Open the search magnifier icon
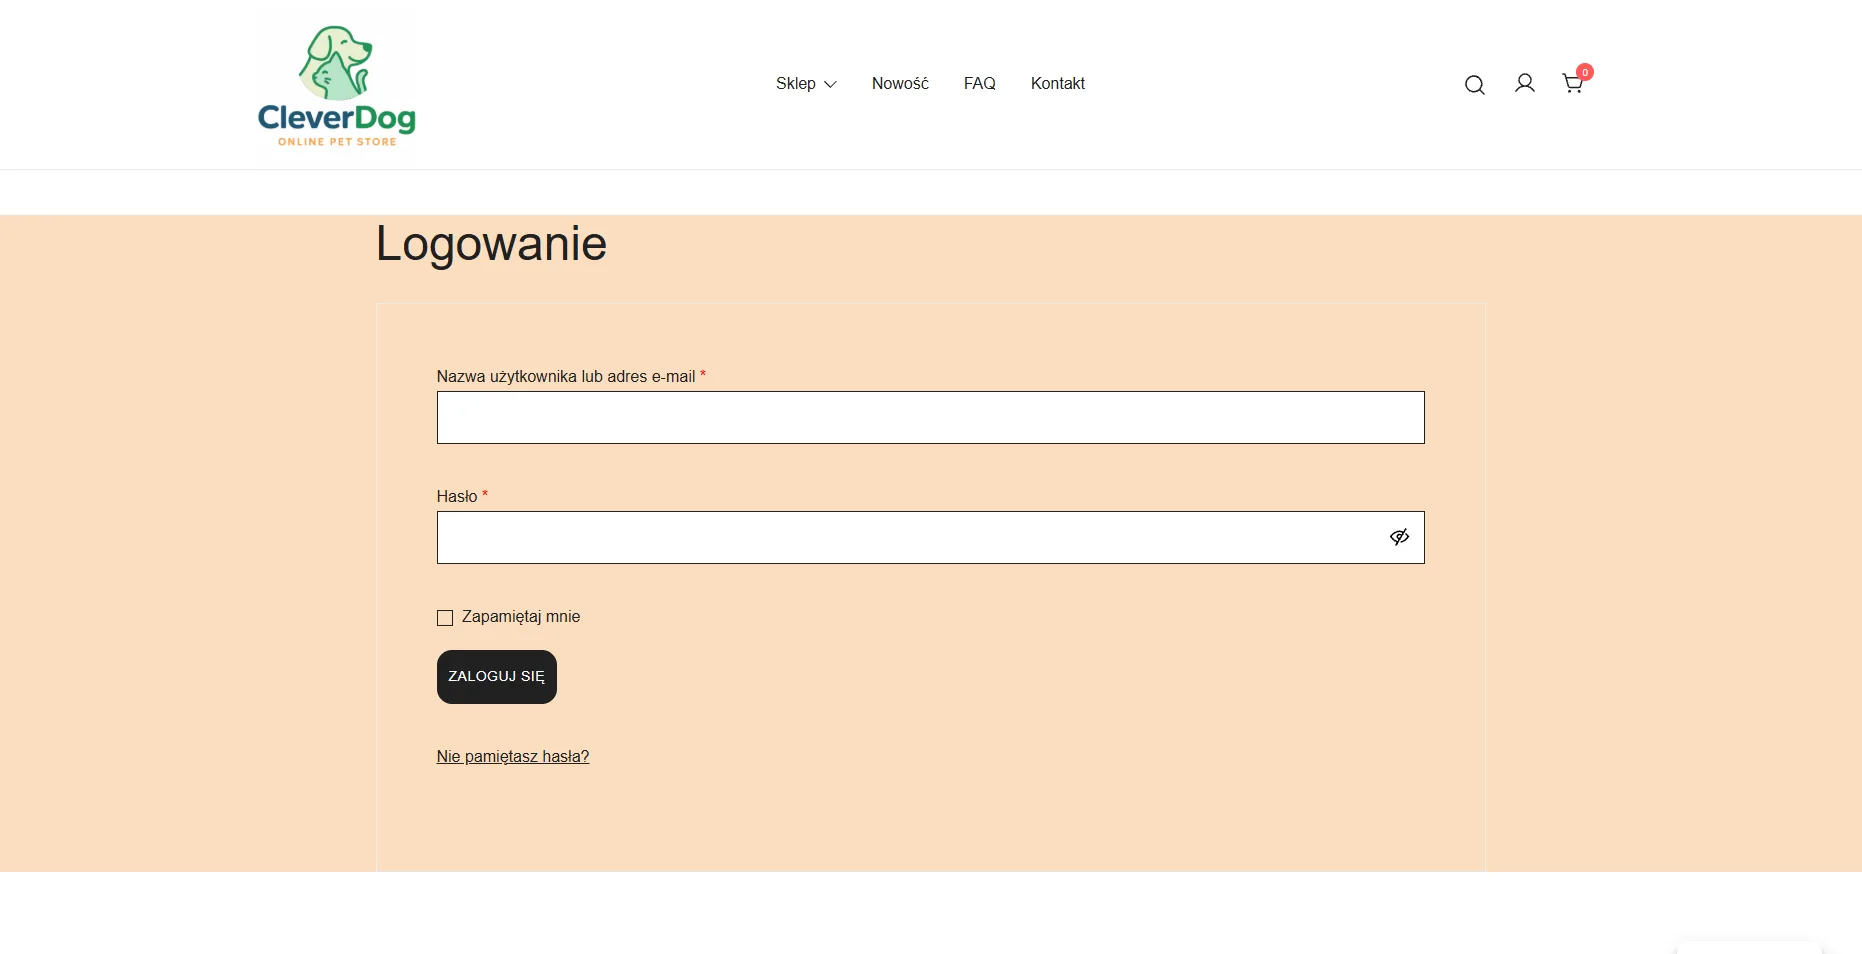The image size is (1862, 954). pyautogui.click(x=1474, y=85)
